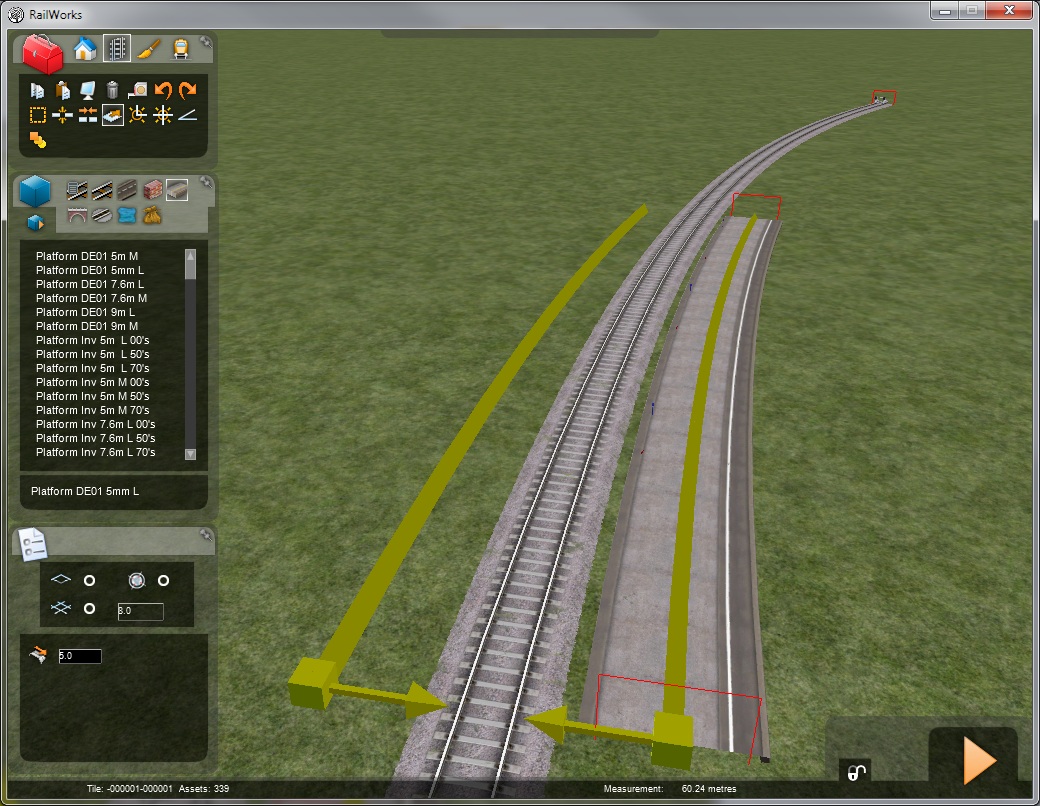Select the gradient angle tool
Screen dimensions: 1040x806
pyautogui.click(x=188, y=115)
